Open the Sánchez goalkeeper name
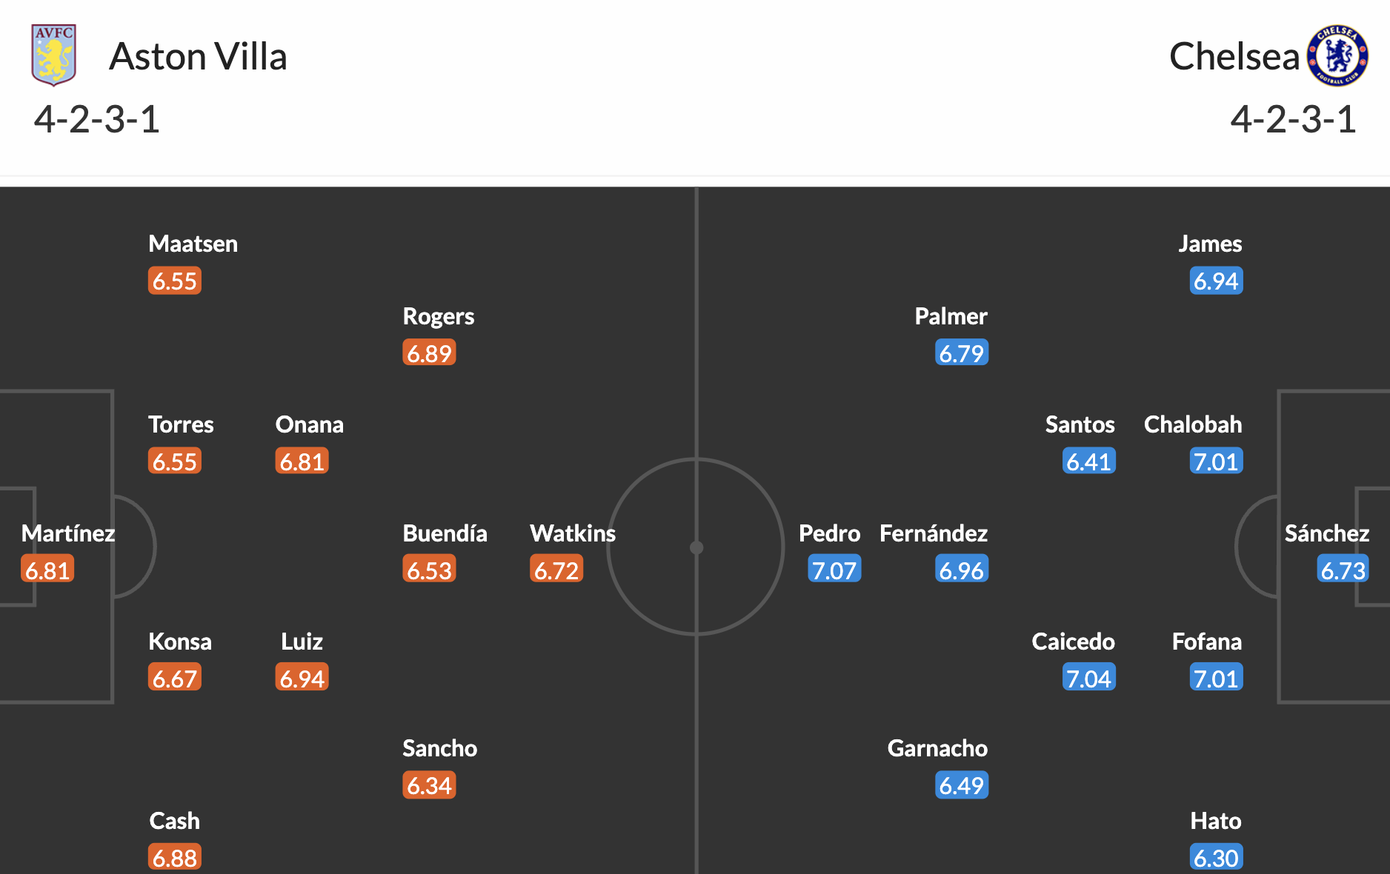The width and height of the screenshot is (1390, 874). tap(1327, 533)
